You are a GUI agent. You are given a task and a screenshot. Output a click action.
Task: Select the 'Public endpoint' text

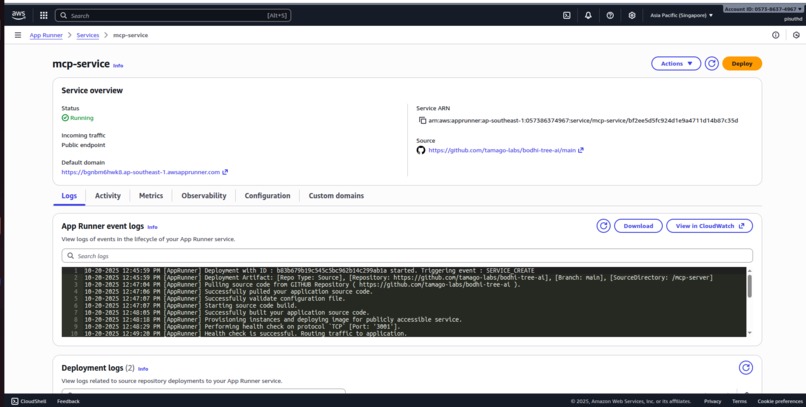point(83,145)
